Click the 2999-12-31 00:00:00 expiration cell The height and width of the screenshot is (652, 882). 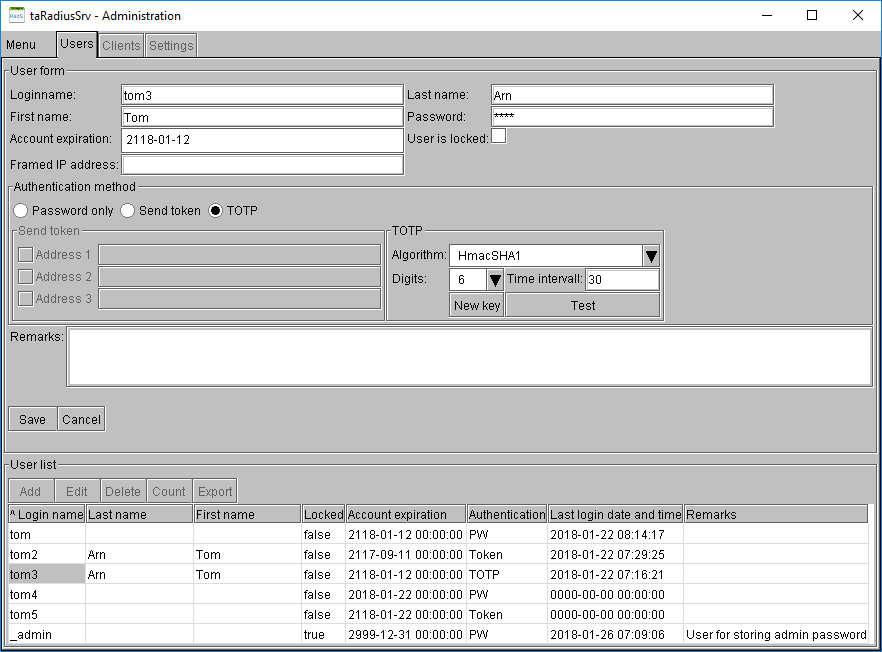[406, 635]
